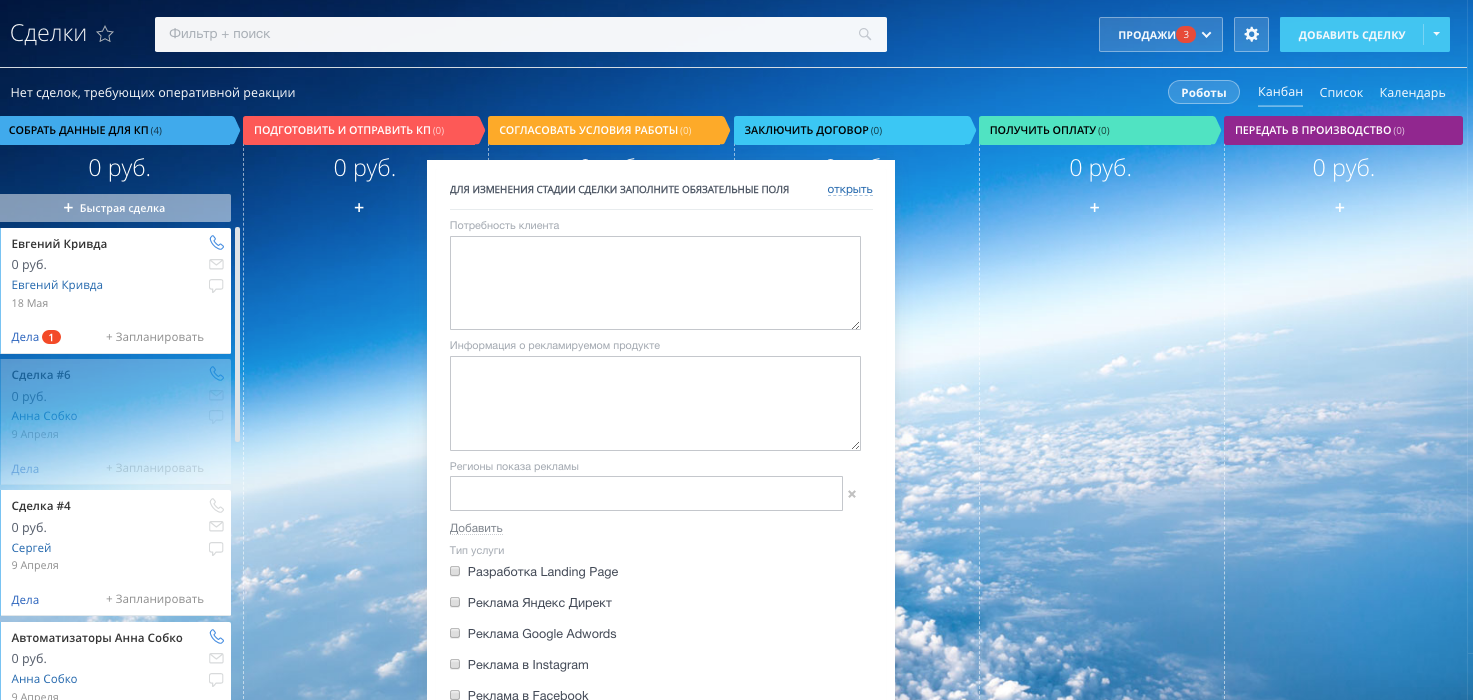Click email icon on Евгений Кривда card
The image size is (1473, 700).
pos(216,264)
